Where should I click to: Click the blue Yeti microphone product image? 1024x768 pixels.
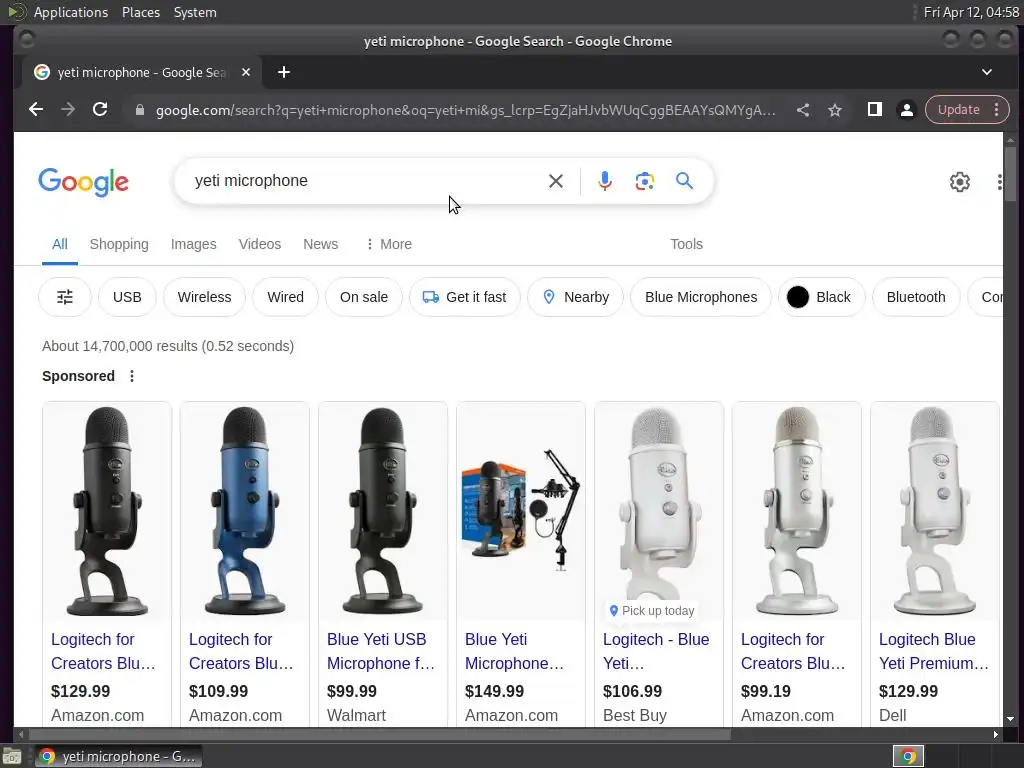[x=245, y=511]
